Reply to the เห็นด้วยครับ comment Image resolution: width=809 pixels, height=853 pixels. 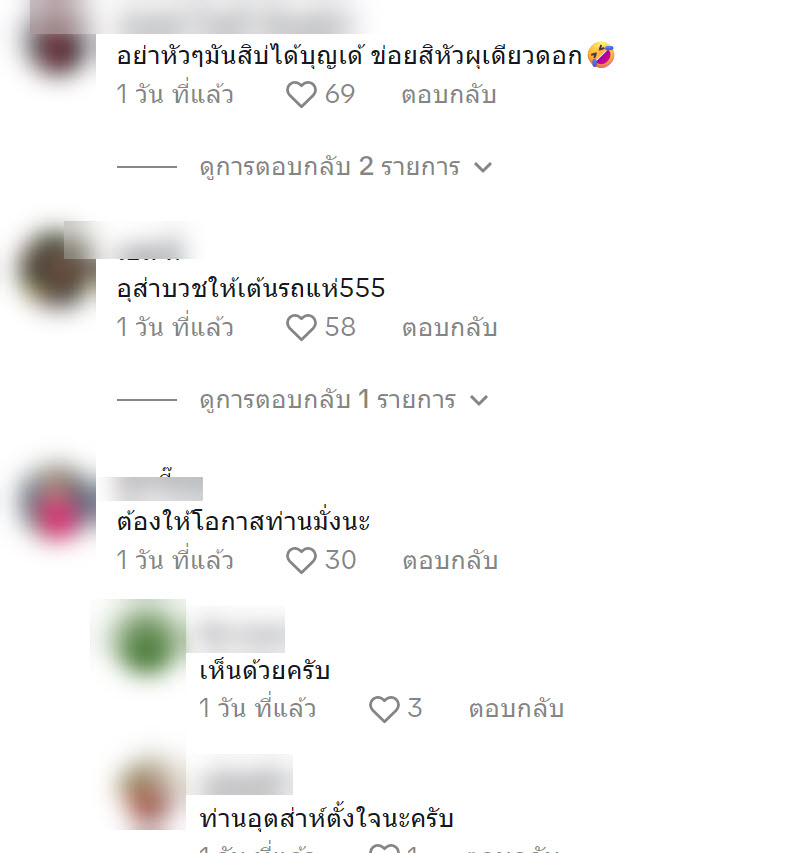tap(516, 709)
